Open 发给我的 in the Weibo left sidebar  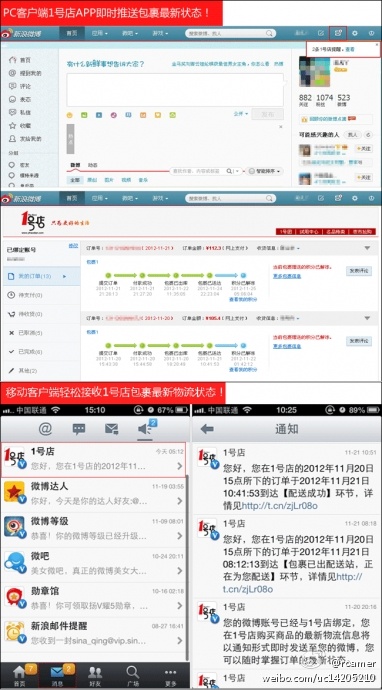[26, 139]
